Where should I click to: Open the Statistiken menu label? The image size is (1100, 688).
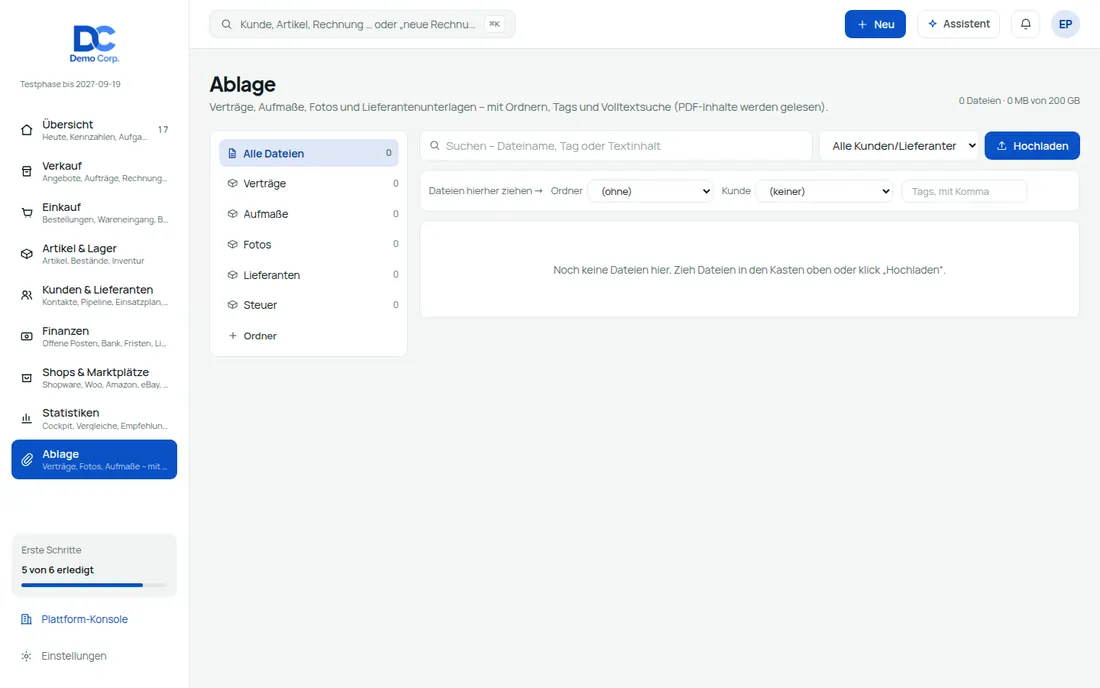pos(70,412)
